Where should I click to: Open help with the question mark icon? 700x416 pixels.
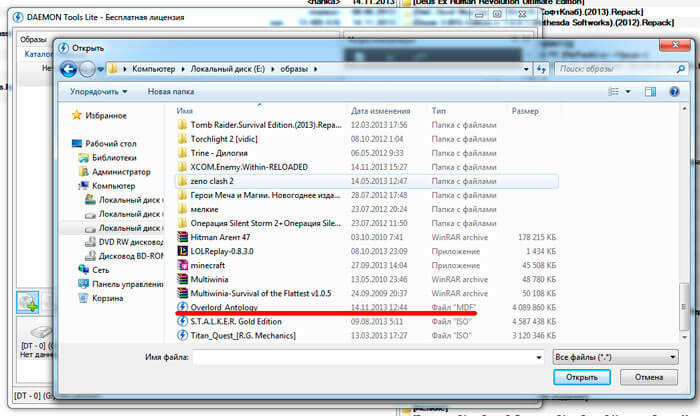pyautogui.click(x=674, y=92)
